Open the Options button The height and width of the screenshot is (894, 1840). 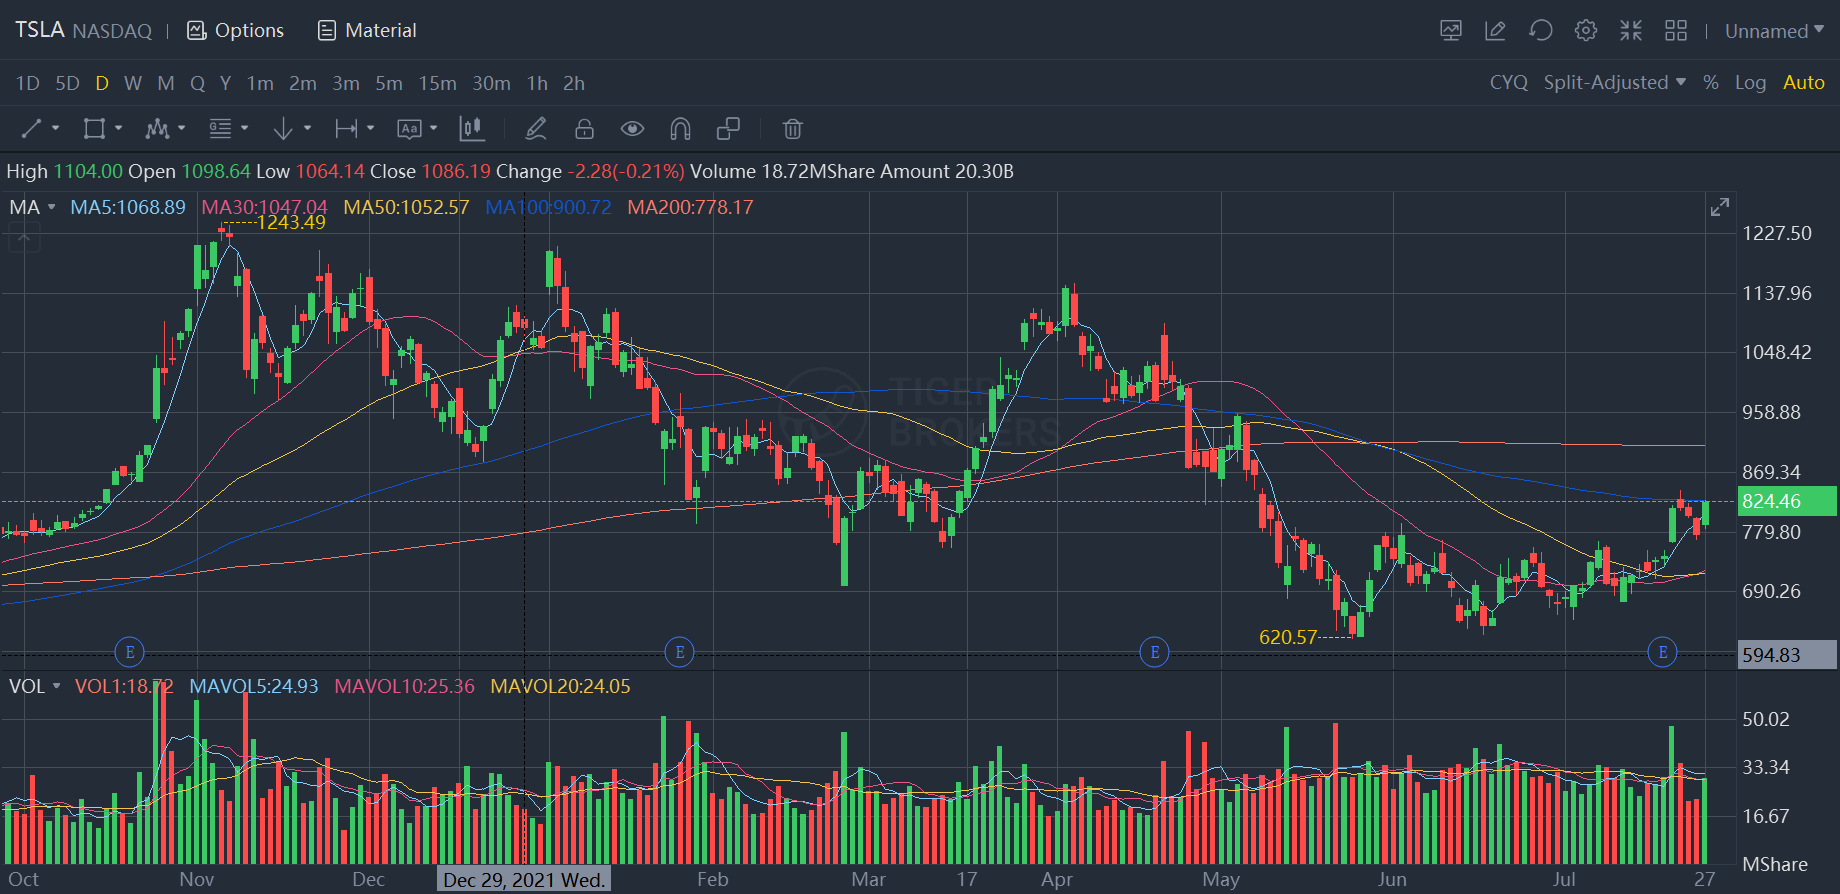[x=236, y=31]
